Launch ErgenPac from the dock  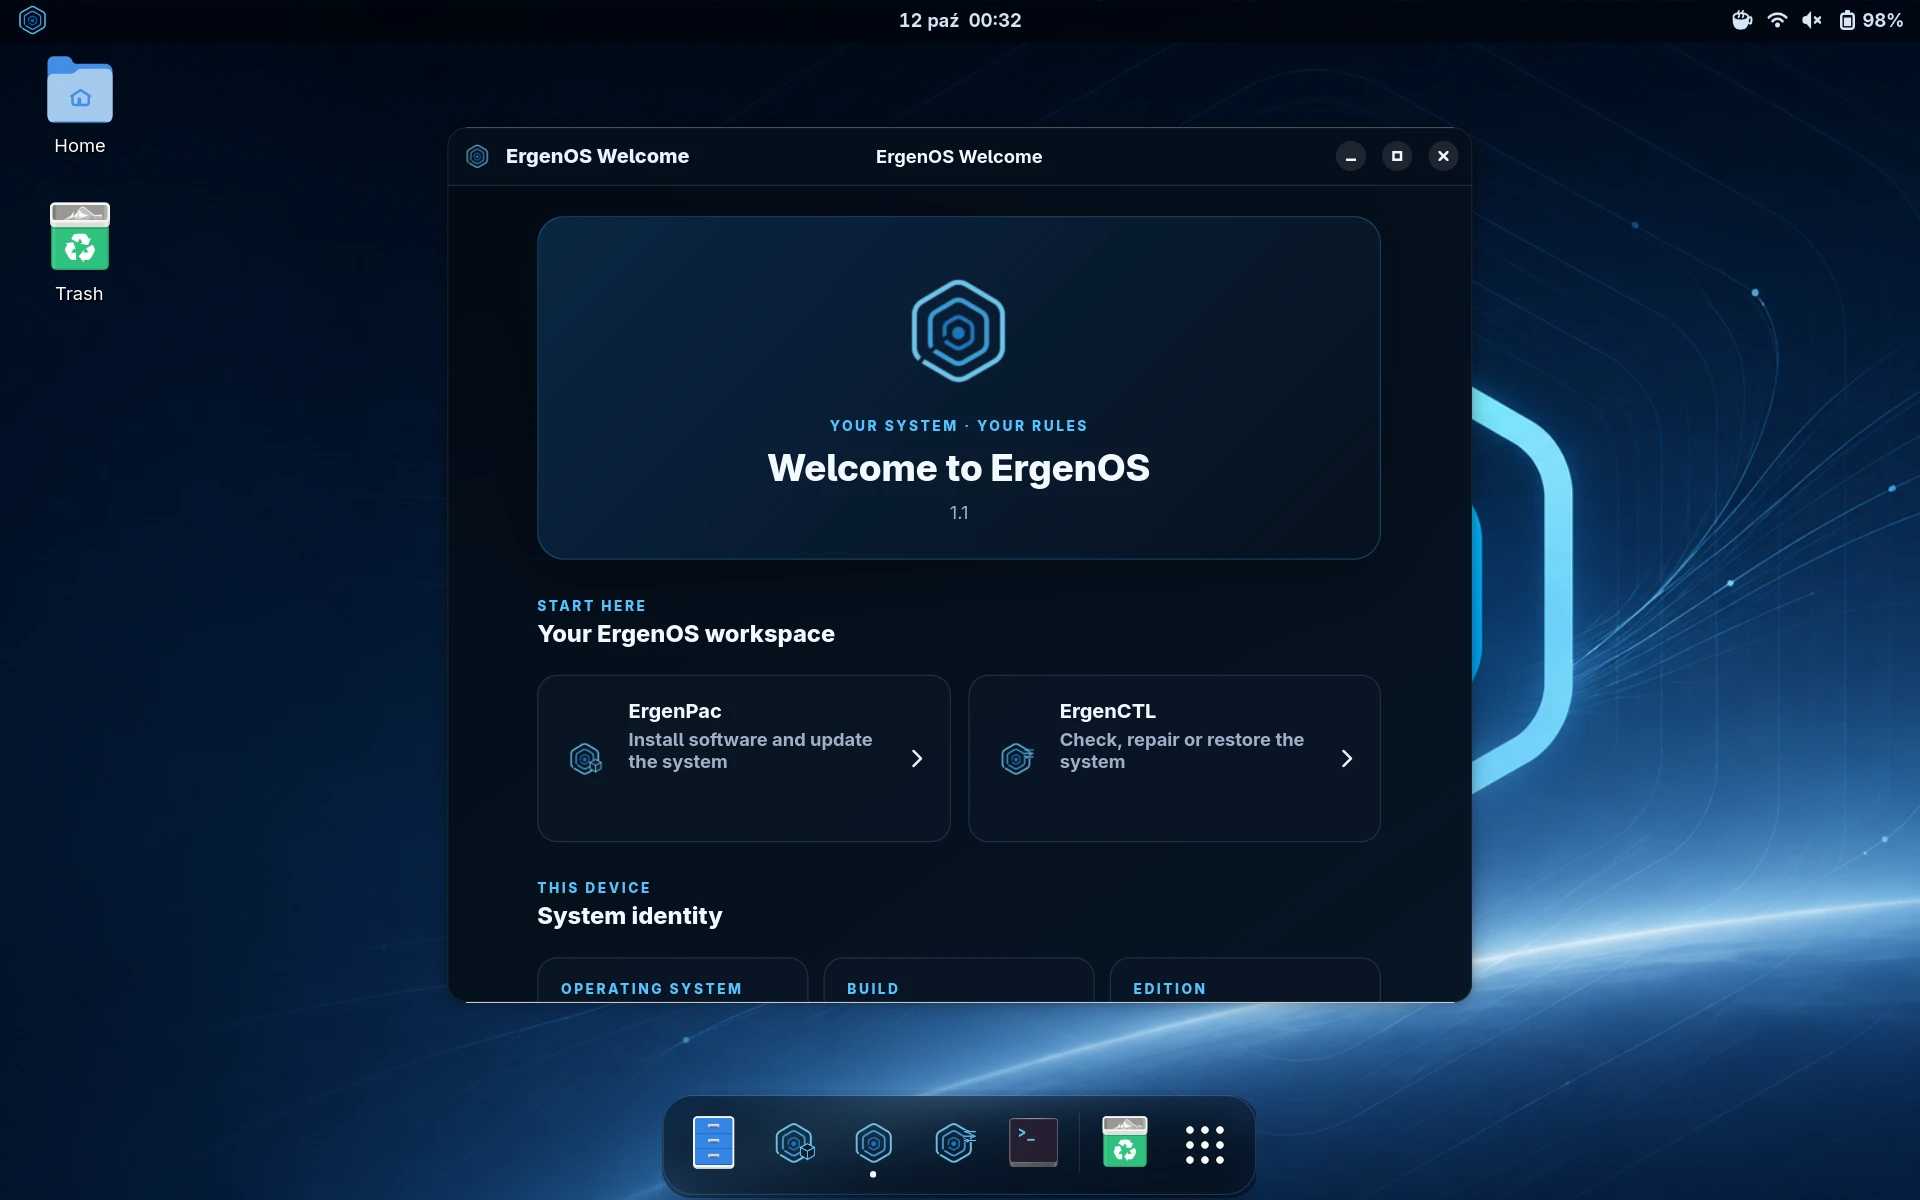coord(794,1142)
